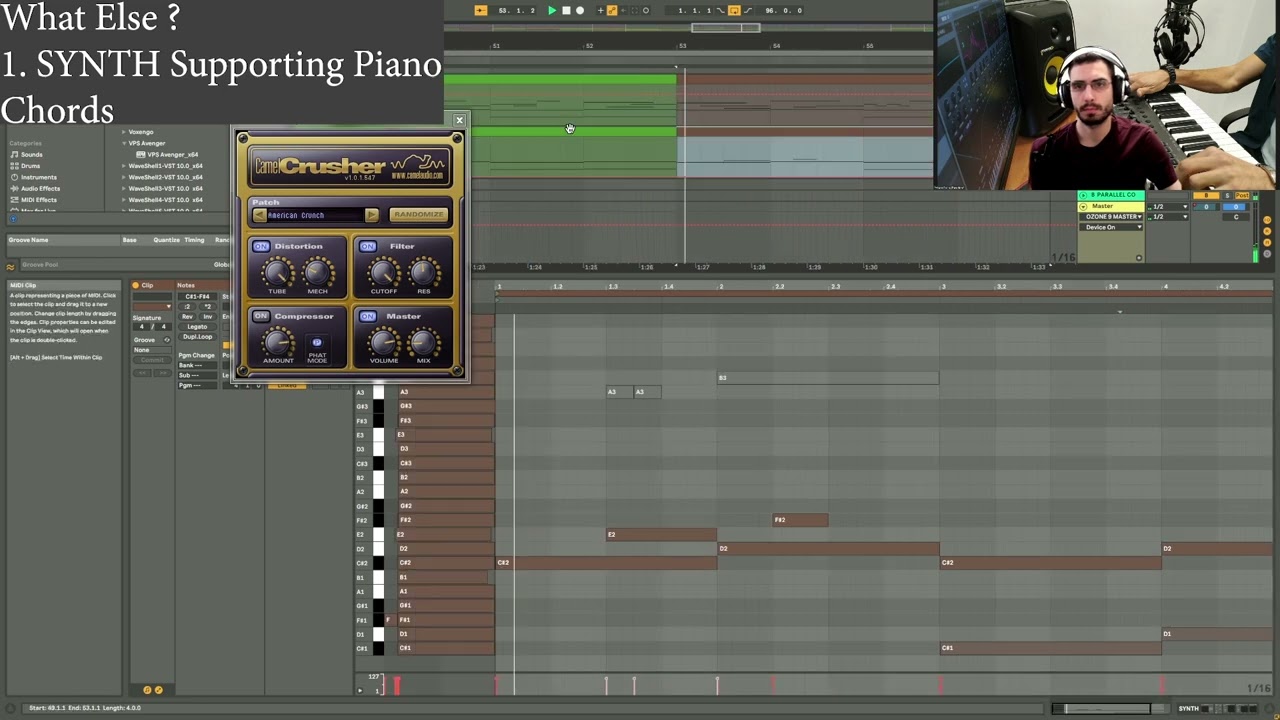Close the CamelCrusher plugin window
This screenshot has width=1280, height=720.
point(459,121)
